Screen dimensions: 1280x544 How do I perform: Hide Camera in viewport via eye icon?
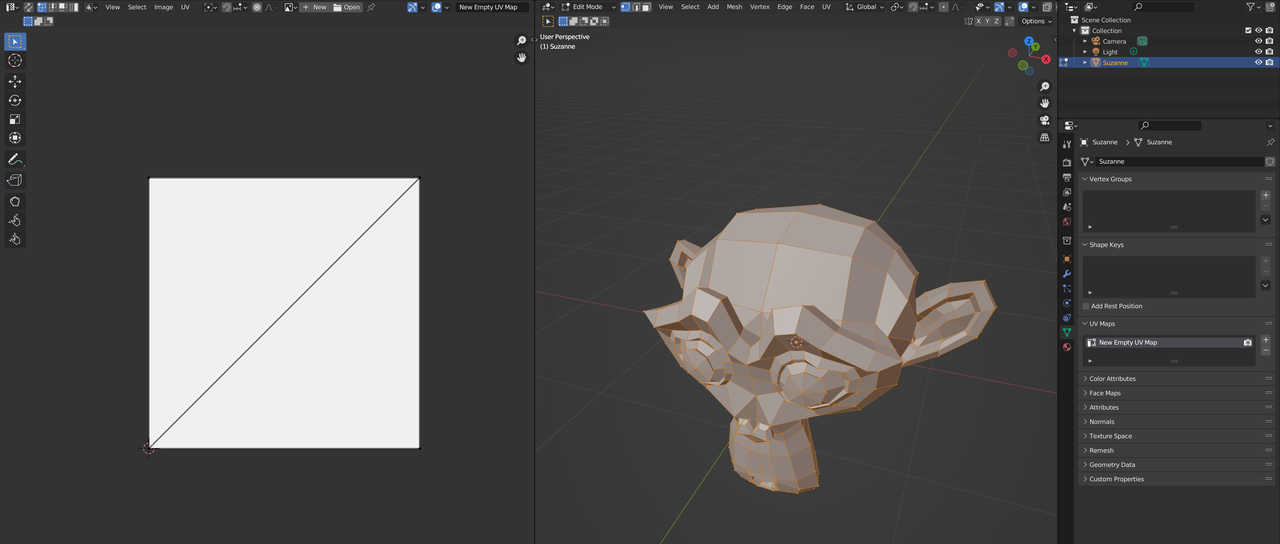coord(1258,41)
